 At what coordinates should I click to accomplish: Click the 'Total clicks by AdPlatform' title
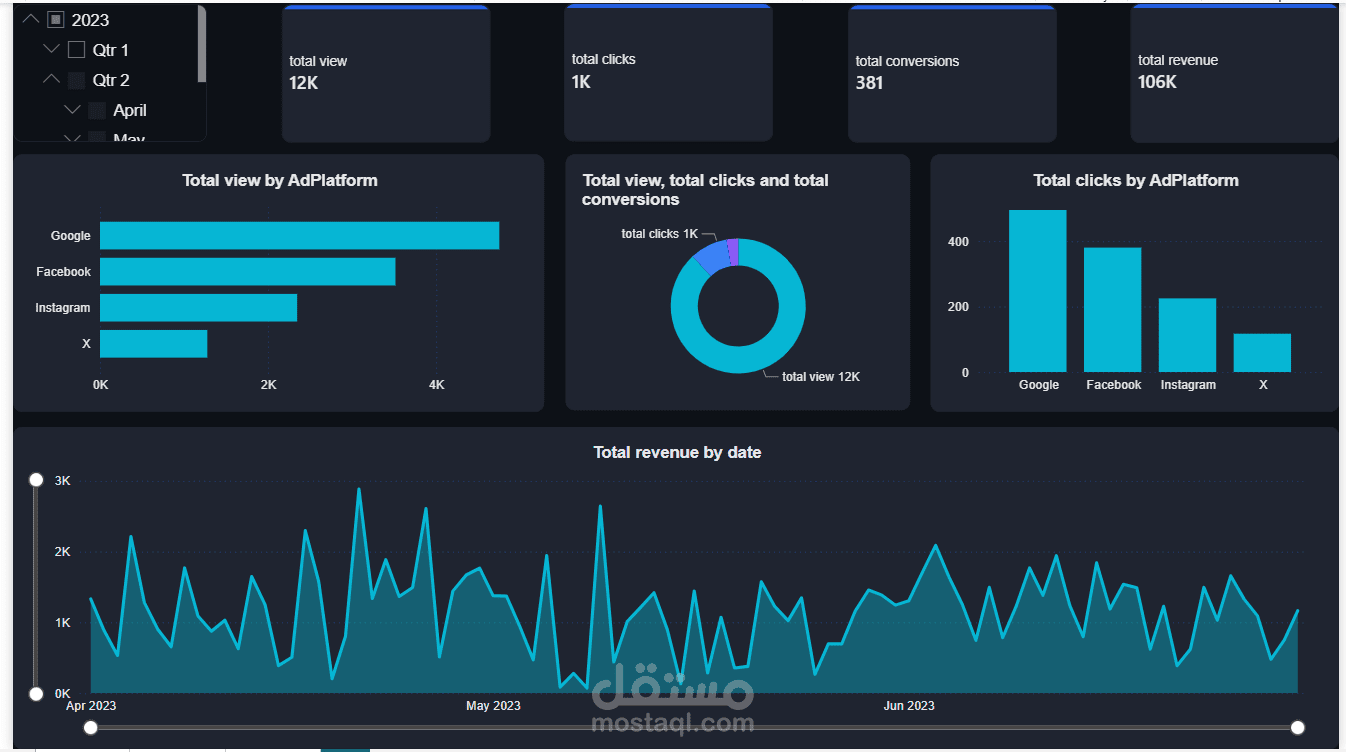pos(1136,181)
